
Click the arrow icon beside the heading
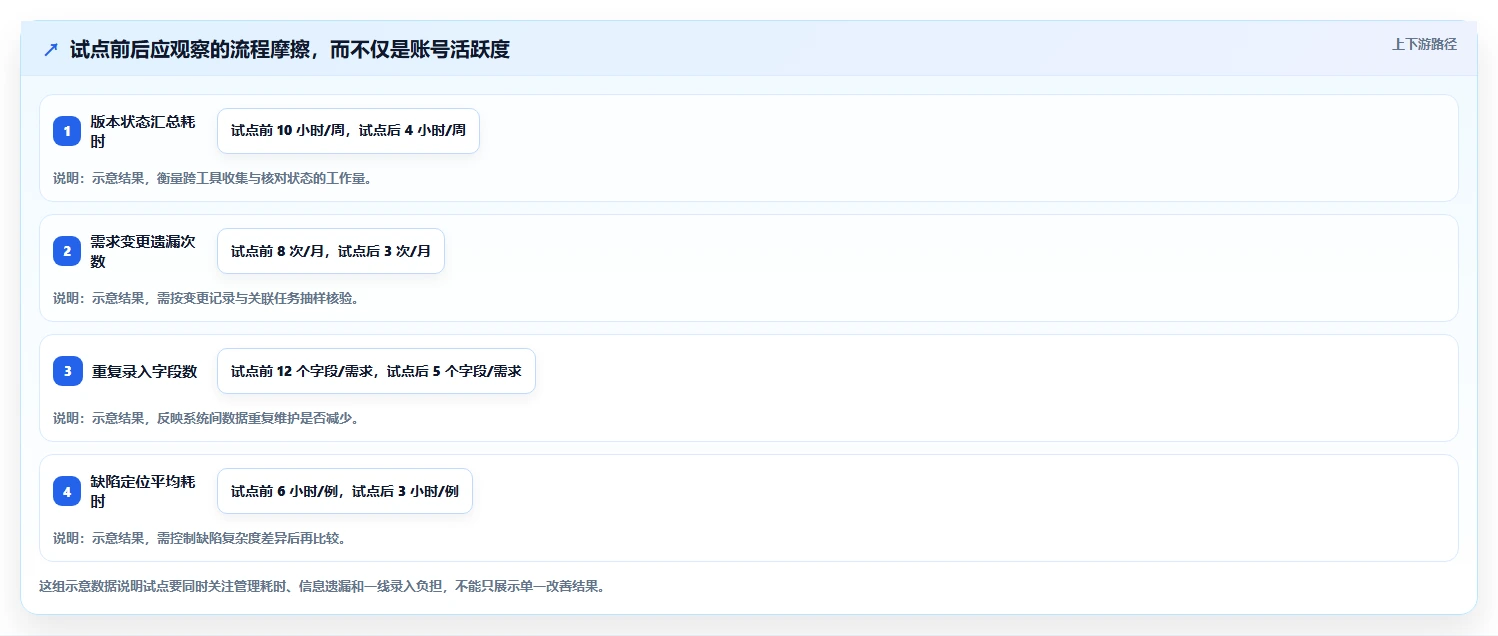coord(51,50)
